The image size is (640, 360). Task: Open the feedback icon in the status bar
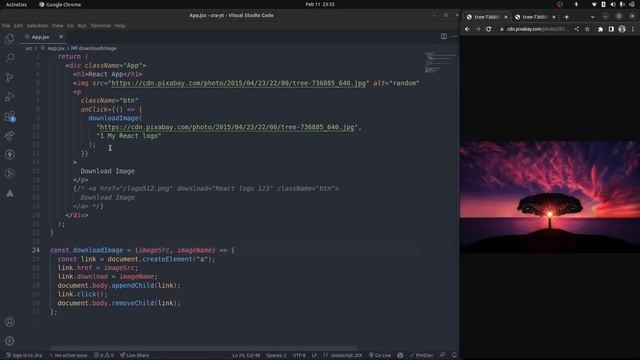[443, 356]
